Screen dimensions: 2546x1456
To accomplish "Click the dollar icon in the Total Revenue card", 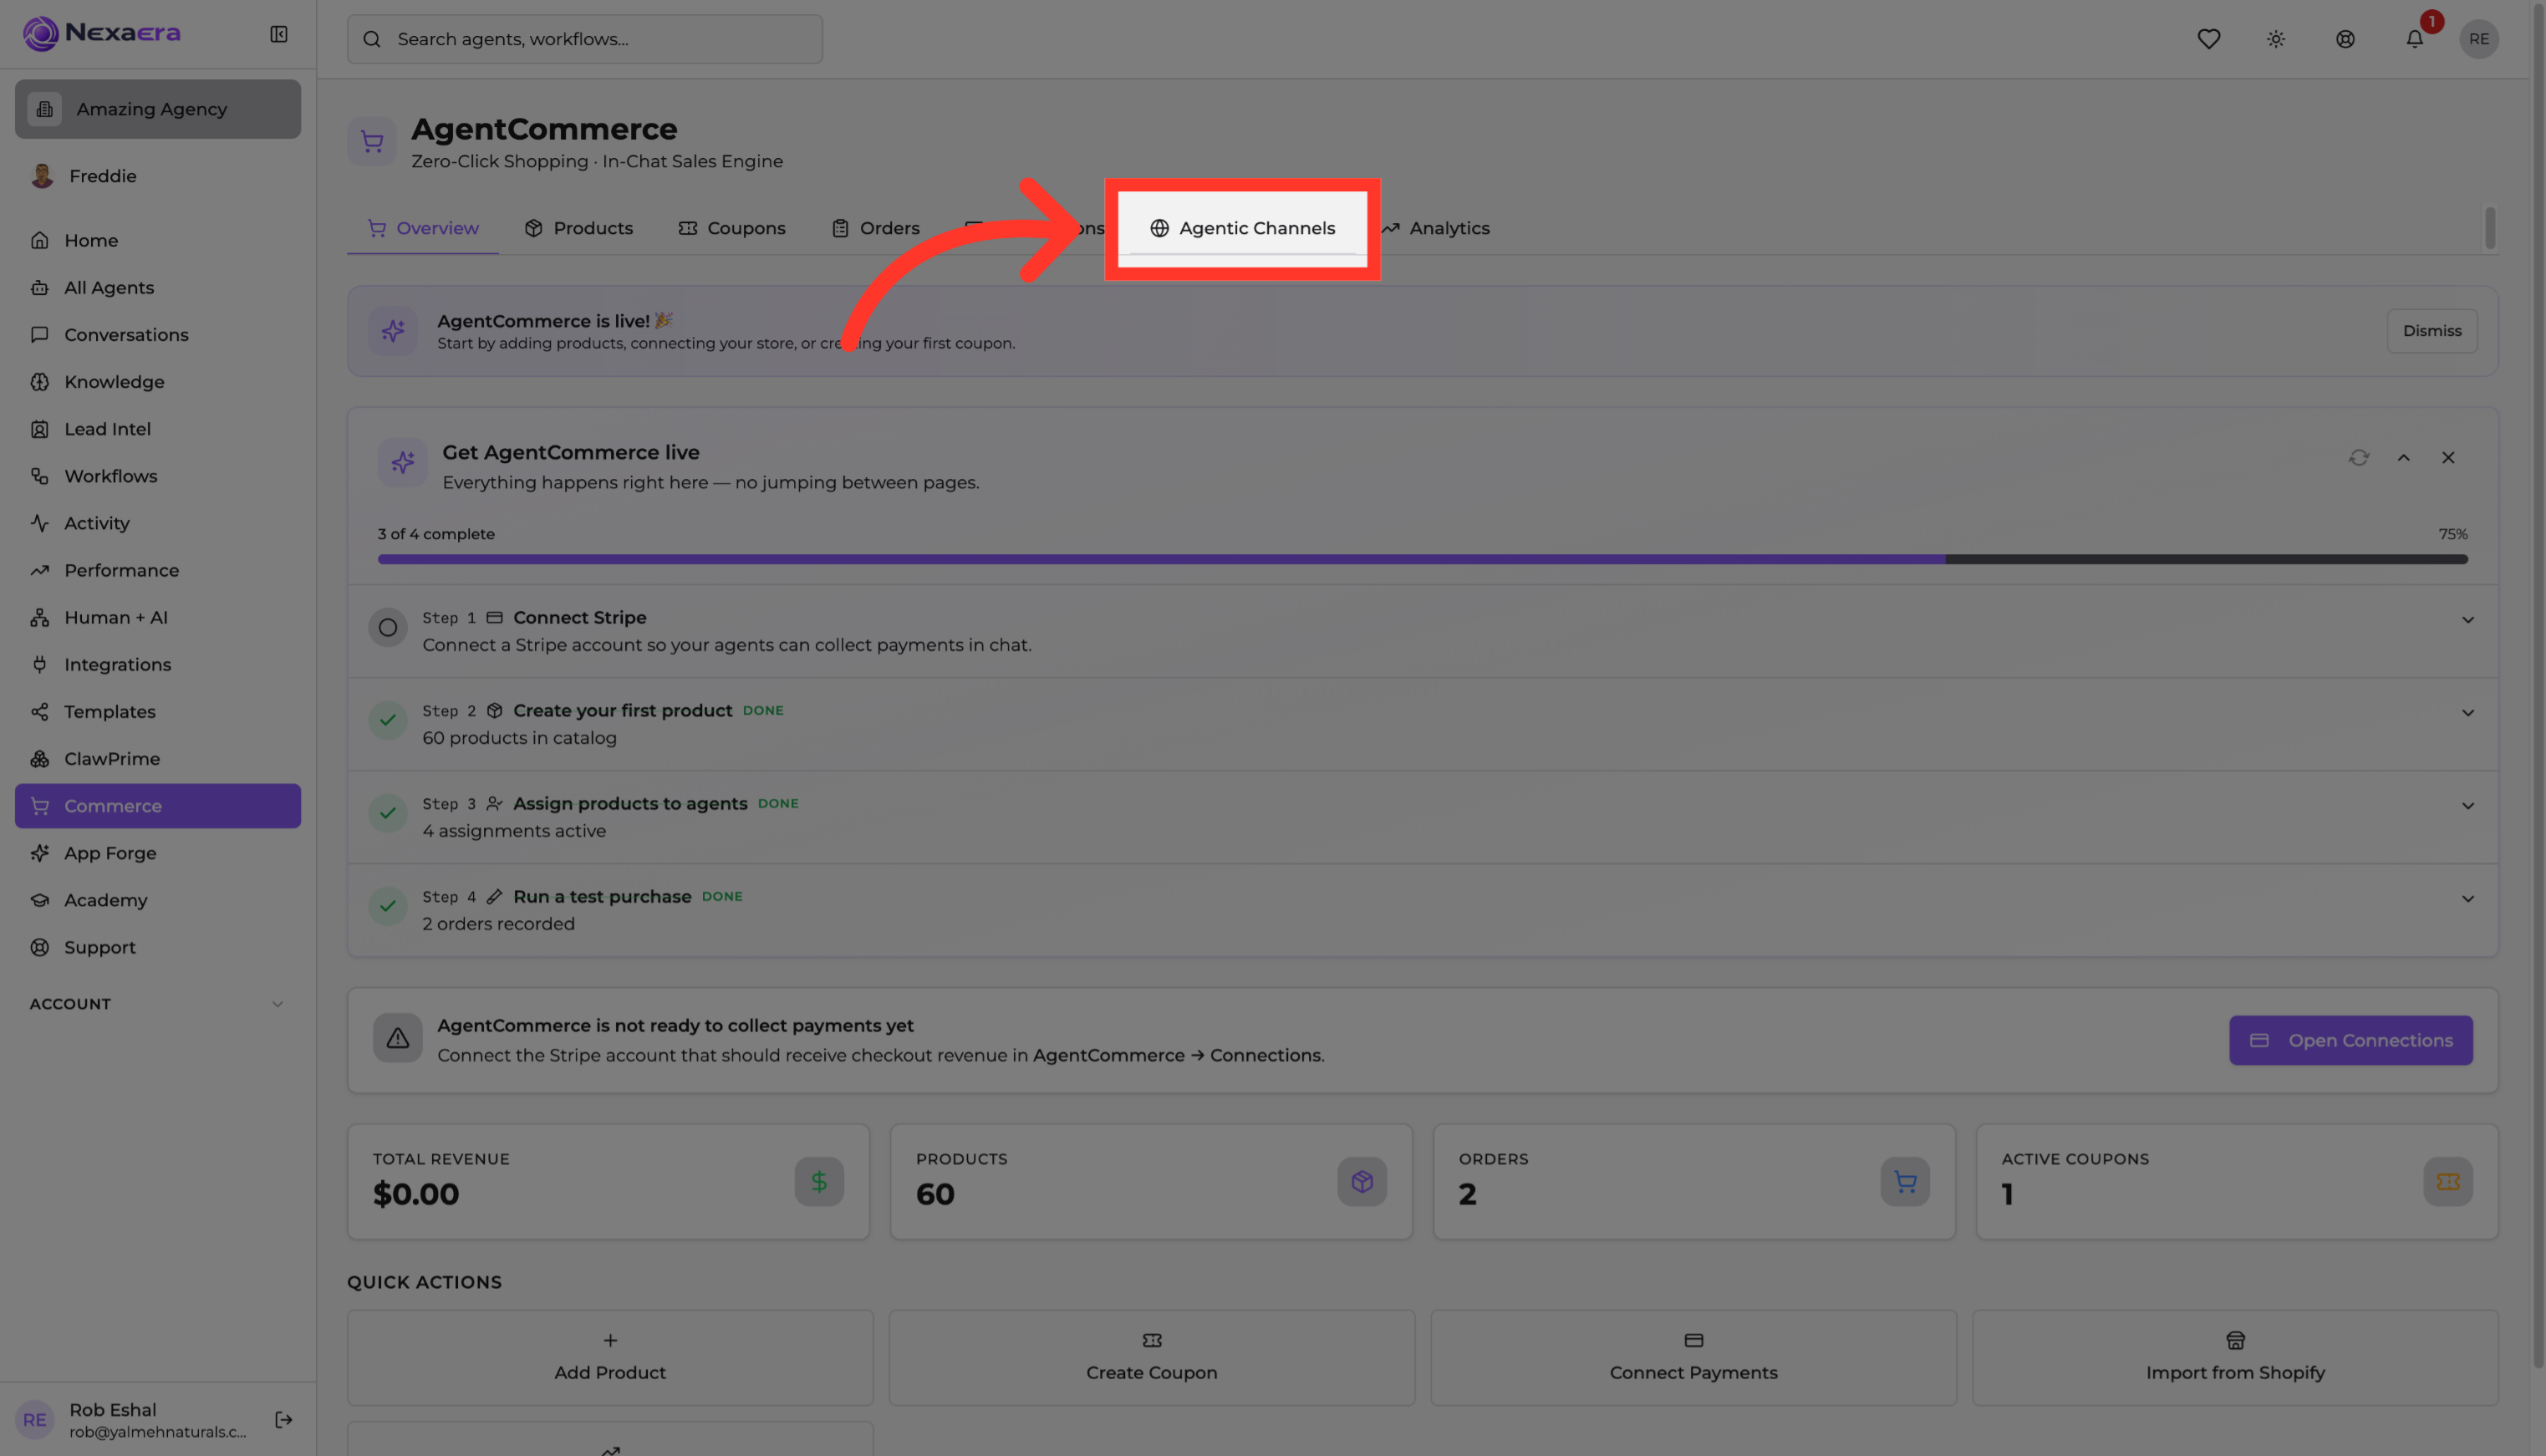I will click(819, 1181).
